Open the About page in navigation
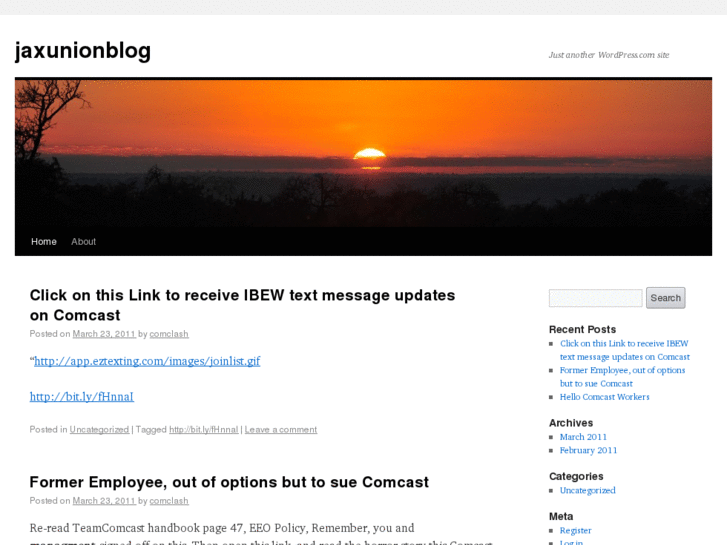Image resolution: width=727 pixels, height=545 pixels. click(83, 242)
